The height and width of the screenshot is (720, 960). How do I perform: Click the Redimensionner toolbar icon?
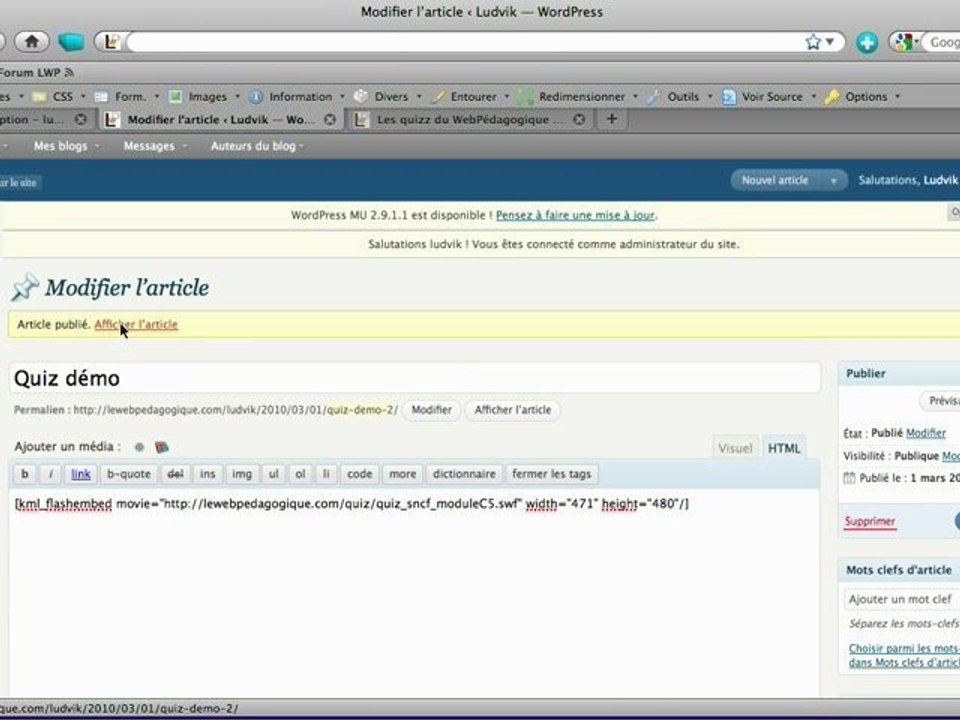[x=525, y=96]
